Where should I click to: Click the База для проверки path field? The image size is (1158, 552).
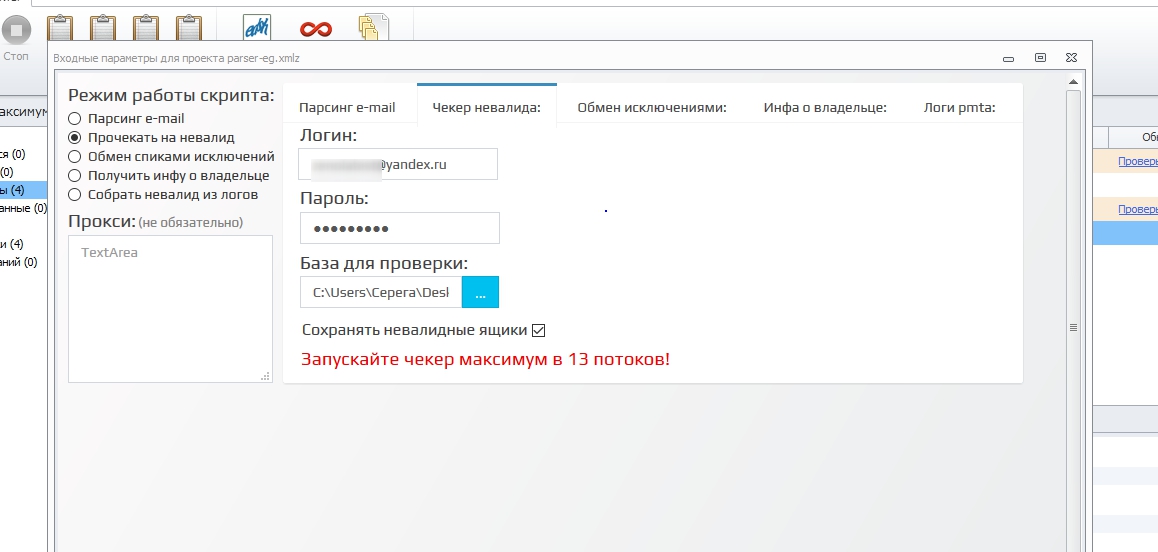(x=381, y=292)
